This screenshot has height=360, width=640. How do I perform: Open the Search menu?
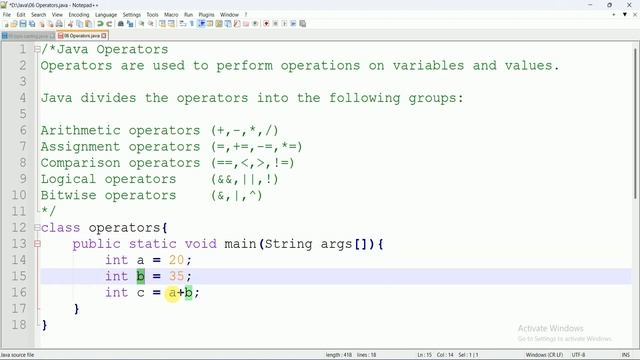tap(39, 15)
